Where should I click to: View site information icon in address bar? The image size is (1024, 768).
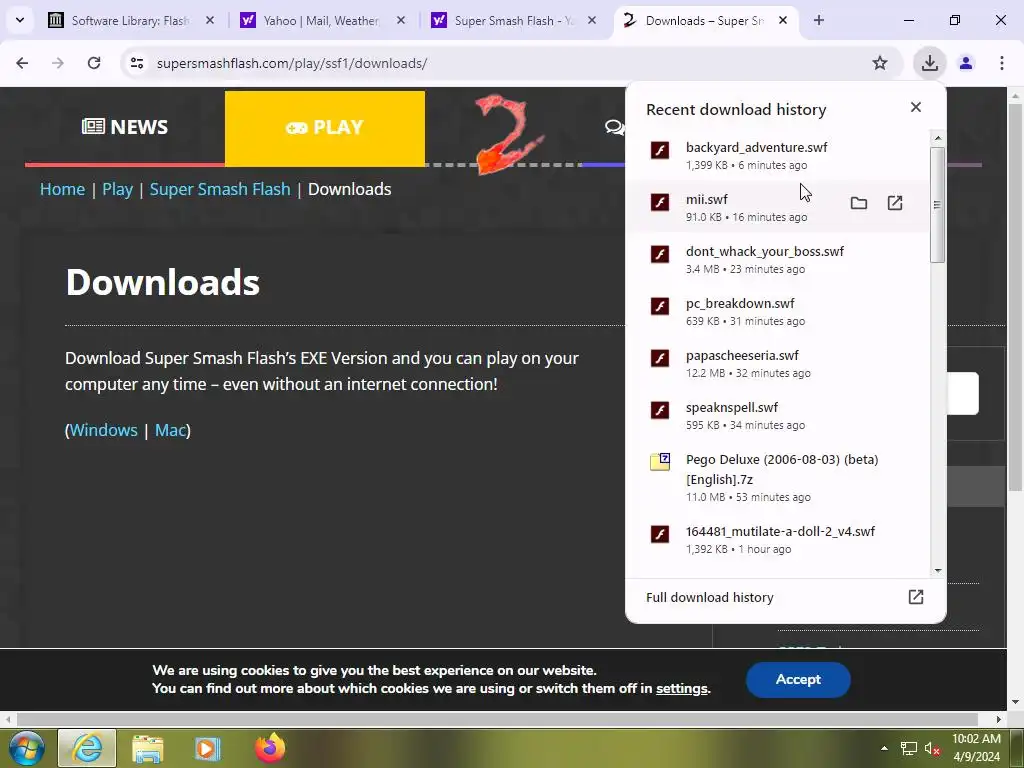(x=136, y=63)
